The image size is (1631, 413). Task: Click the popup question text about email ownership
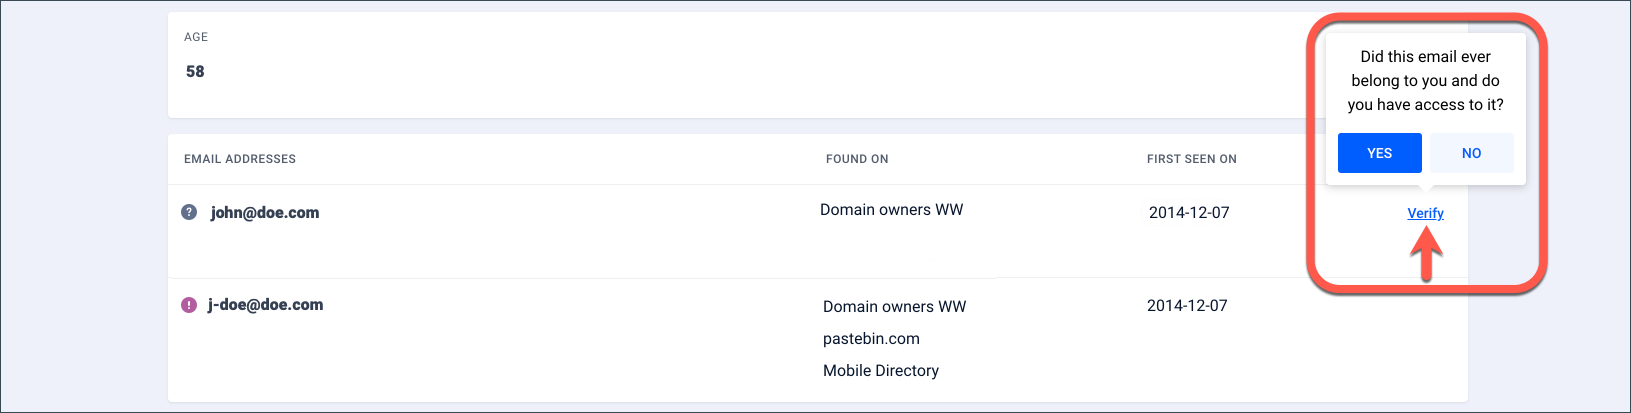click(x=1426, y=81)
